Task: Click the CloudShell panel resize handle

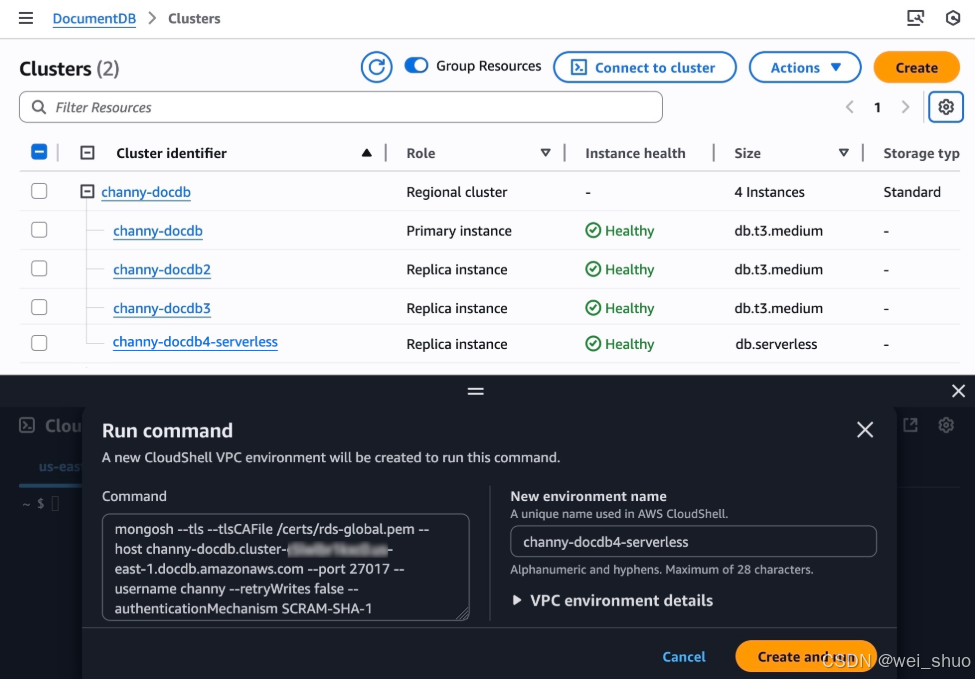Action: coord(476,391)
